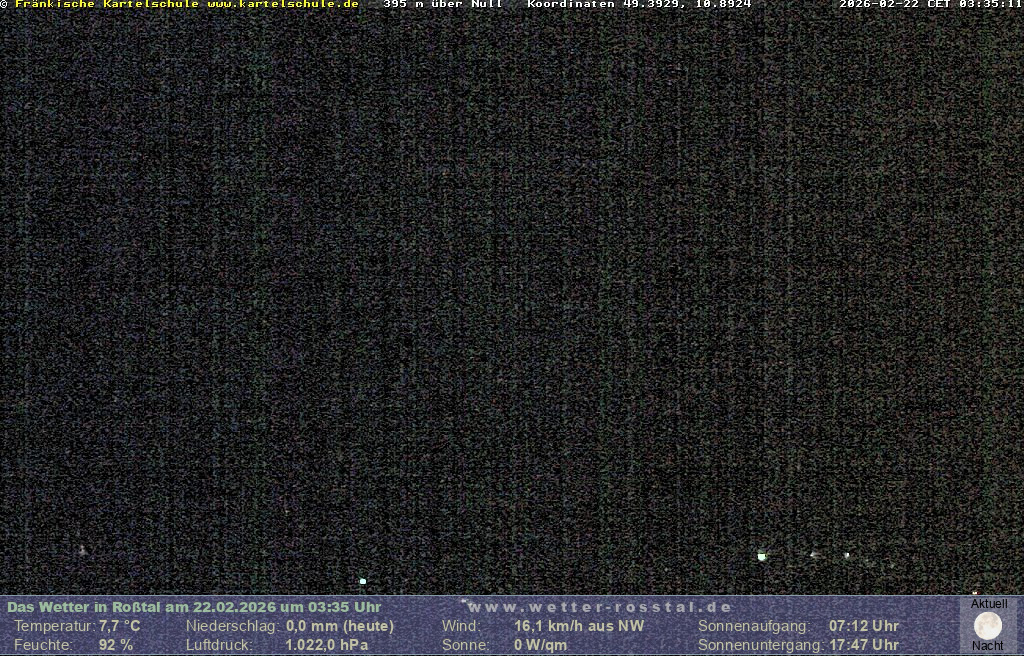This screenshot has height=656, width=1024.
Task: Click the Sonnenaufgang time 07:12 Uhr
Action: pyautogui.click(x=863, y=626)
